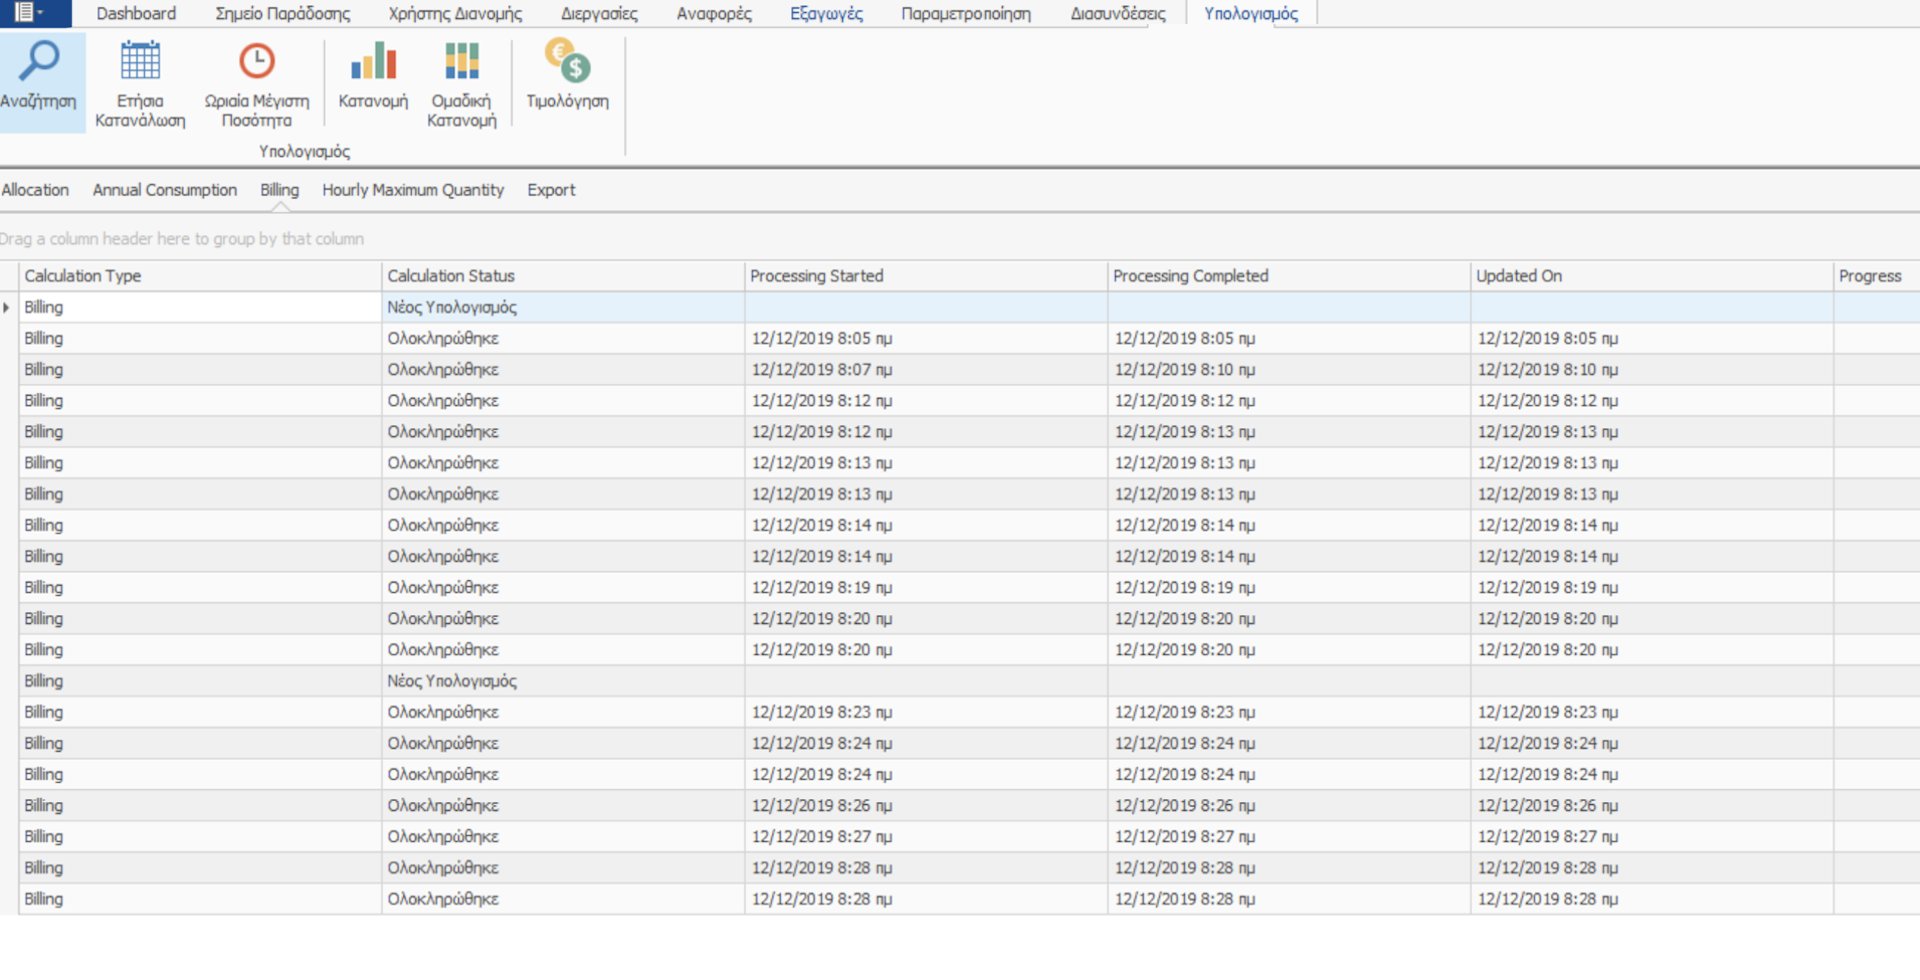Sort by Processing Started column header
The width and height of the screenshot is (1920, 980).
click(816, 276)
